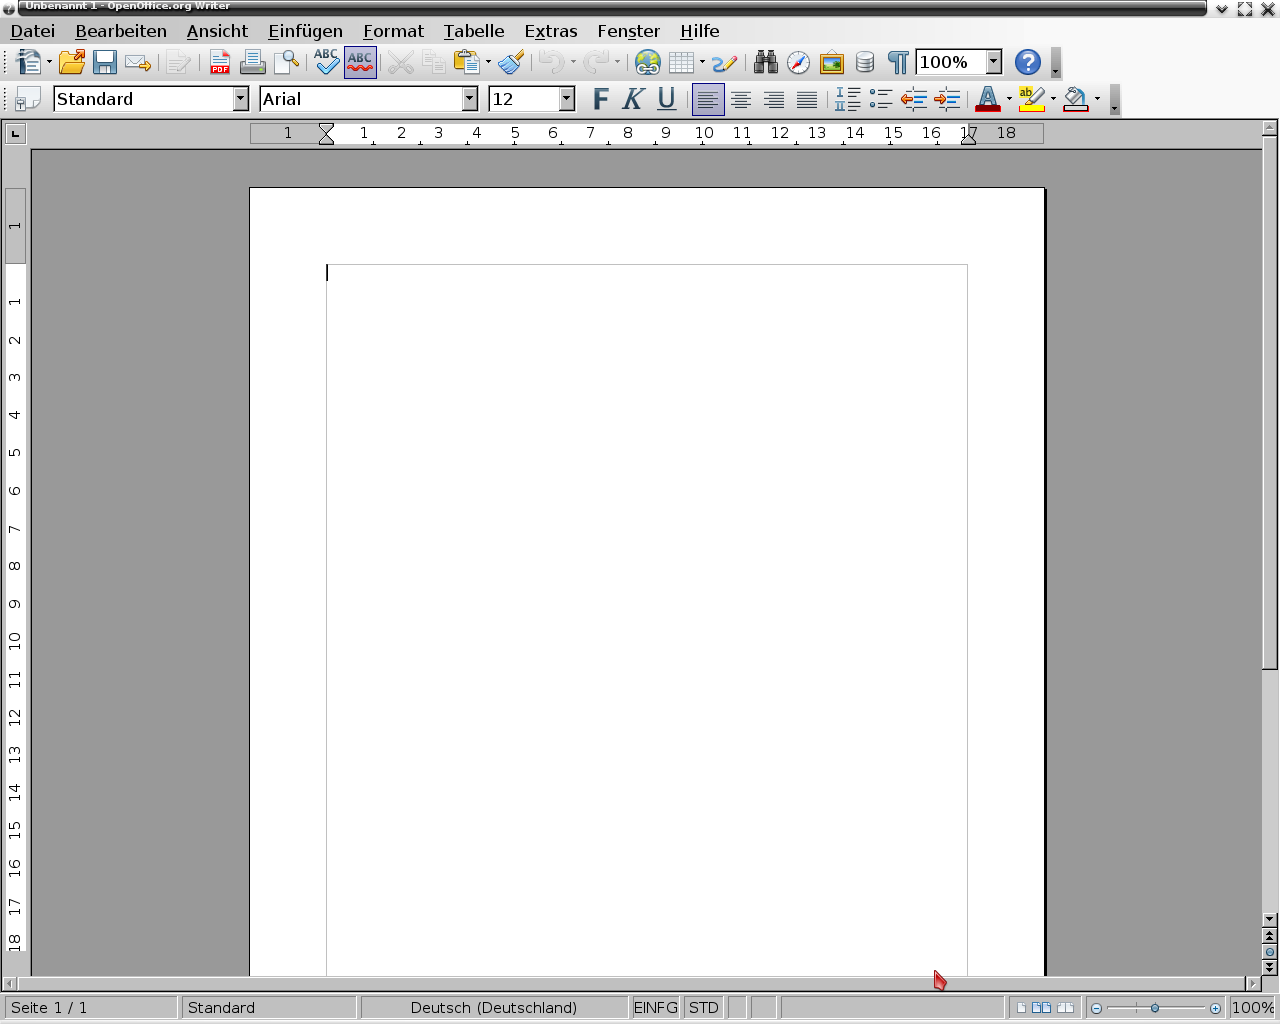Image resolution: width=1280 pixels, height=1024 pixels.
Task: Click the New document icon
Action: click(x=30, y=62)
